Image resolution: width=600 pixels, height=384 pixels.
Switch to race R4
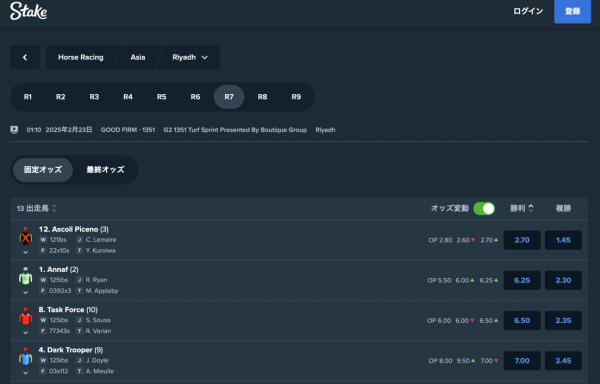(128, 97)
